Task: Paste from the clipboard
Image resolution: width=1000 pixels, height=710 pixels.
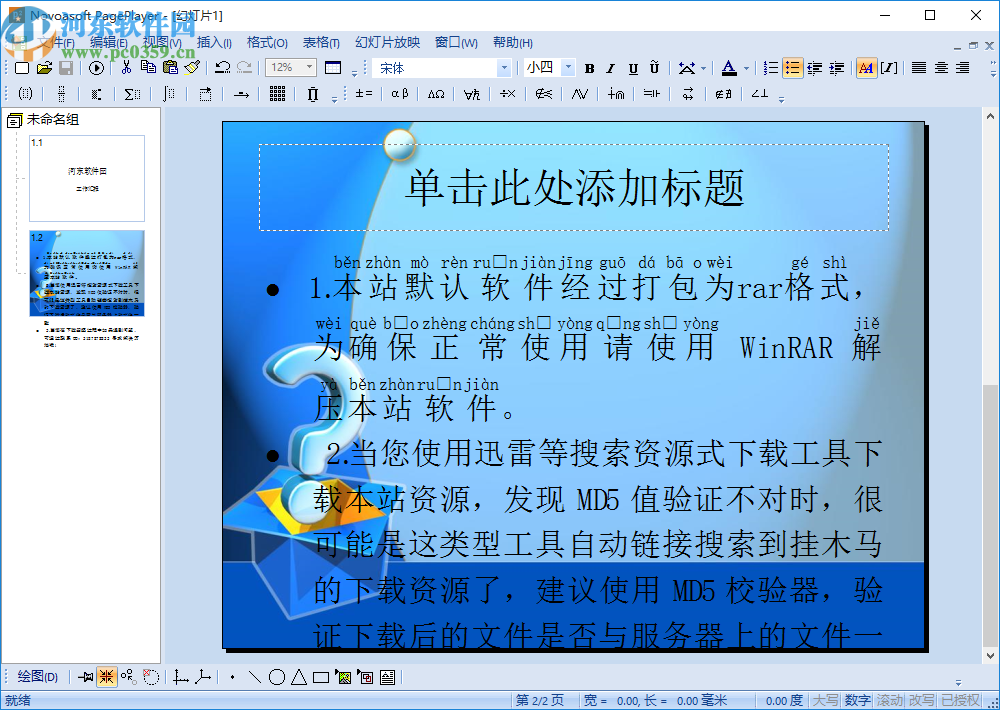Action: [x=169, y=68]
